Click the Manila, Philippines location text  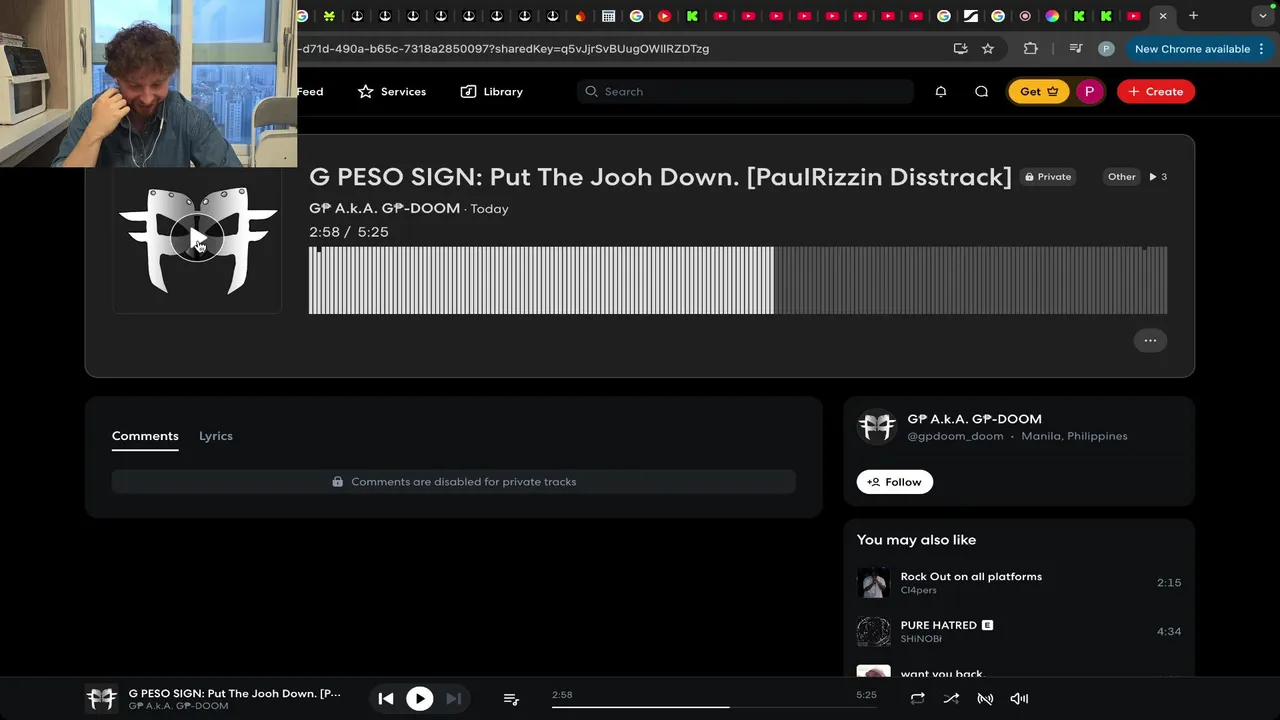[1074, 436]
